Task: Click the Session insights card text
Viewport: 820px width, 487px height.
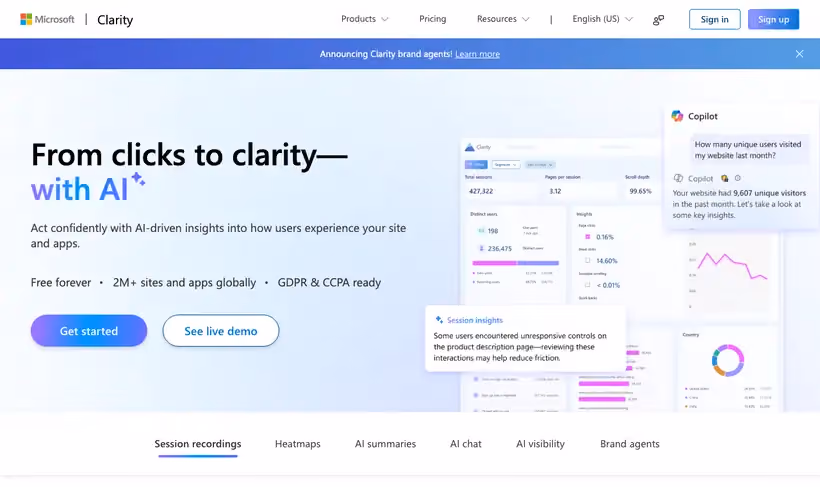Action: (x=520, y=346)
